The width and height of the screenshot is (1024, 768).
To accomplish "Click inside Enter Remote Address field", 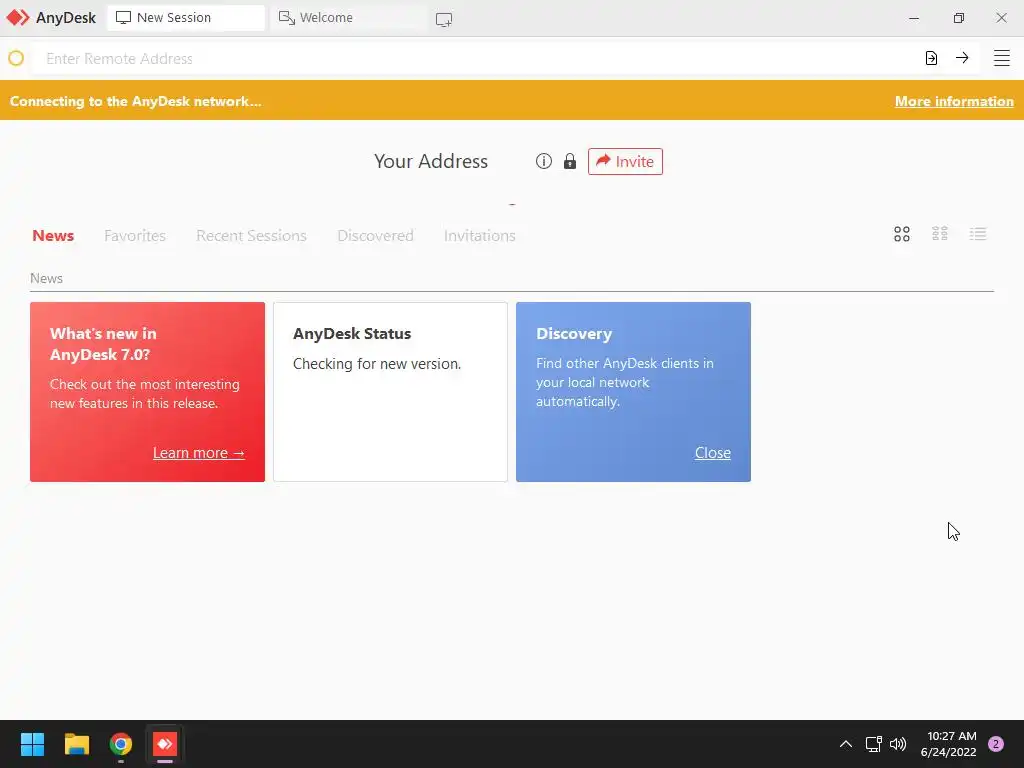I will click(x=477, y=58).
